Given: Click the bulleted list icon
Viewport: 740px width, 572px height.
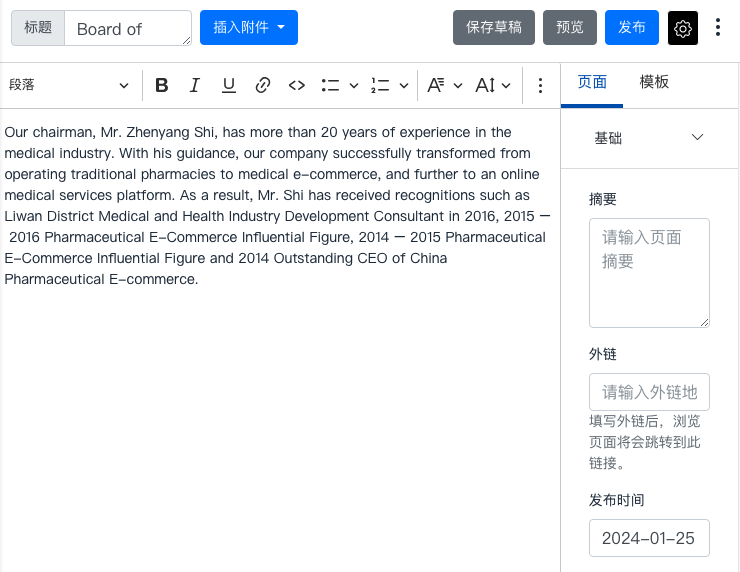Looking at the screenshot, I should pos(331,86).
